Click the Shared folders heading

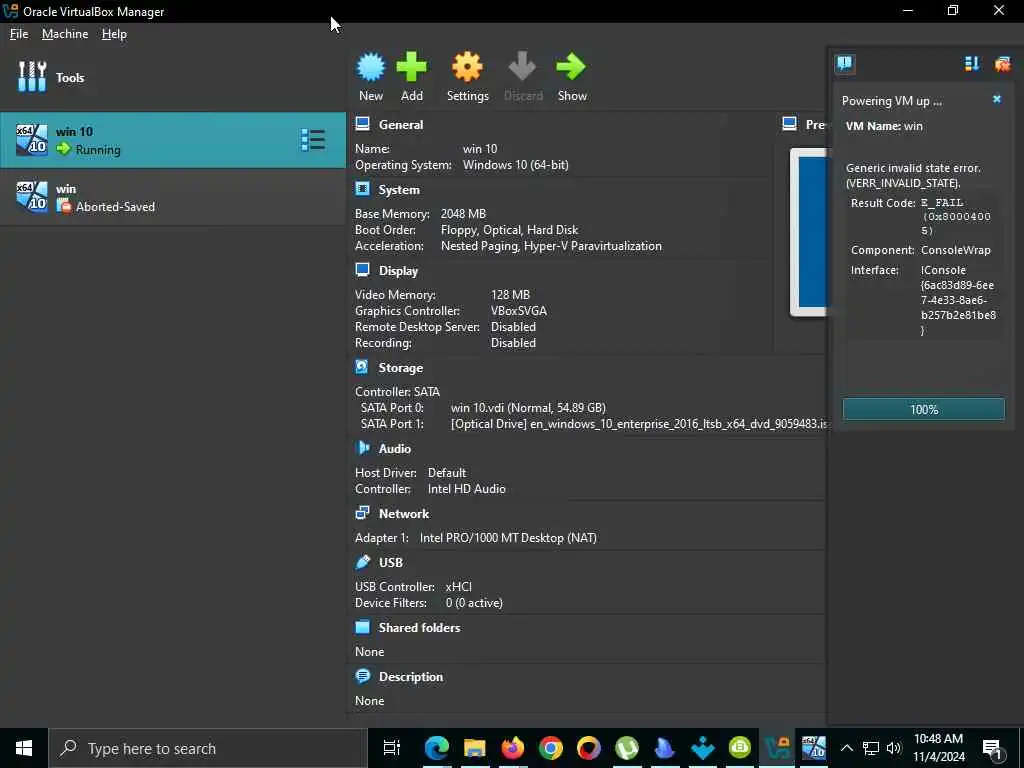(x=419, y=628)
